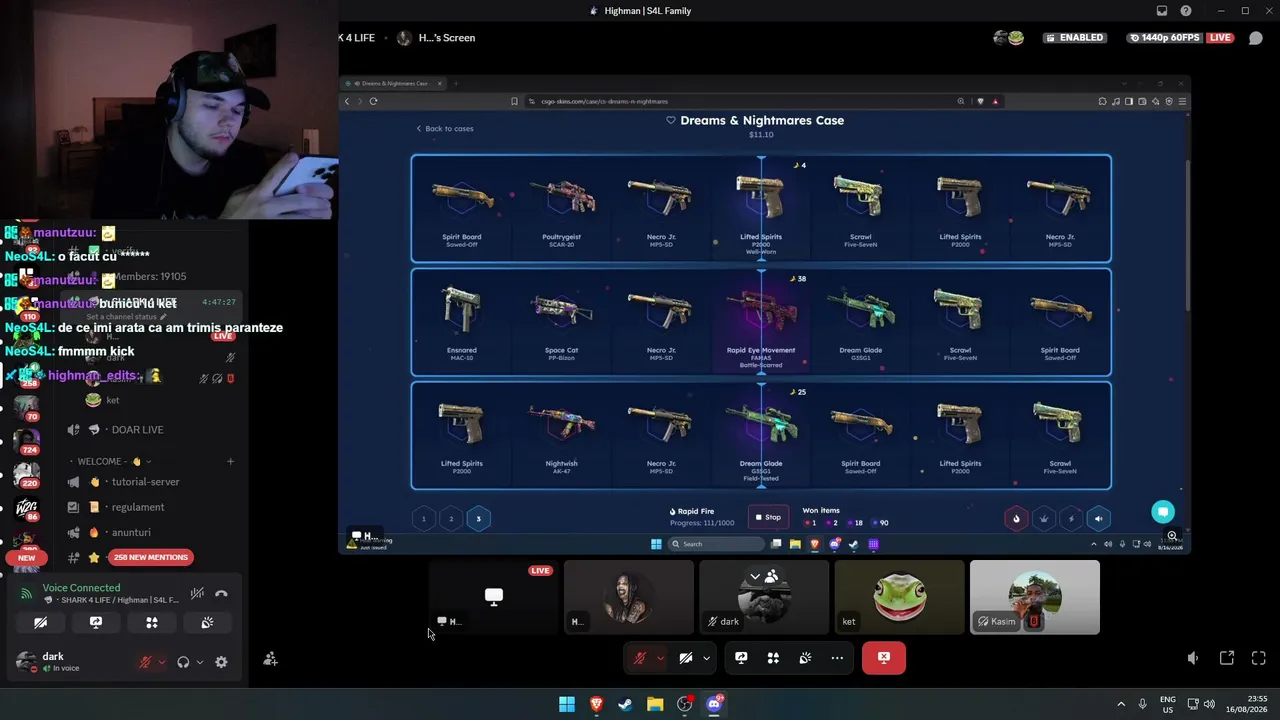Stop the Rapid Fire case opening
This screenshot has height=720, width=1280.
(x=768, y=517)
